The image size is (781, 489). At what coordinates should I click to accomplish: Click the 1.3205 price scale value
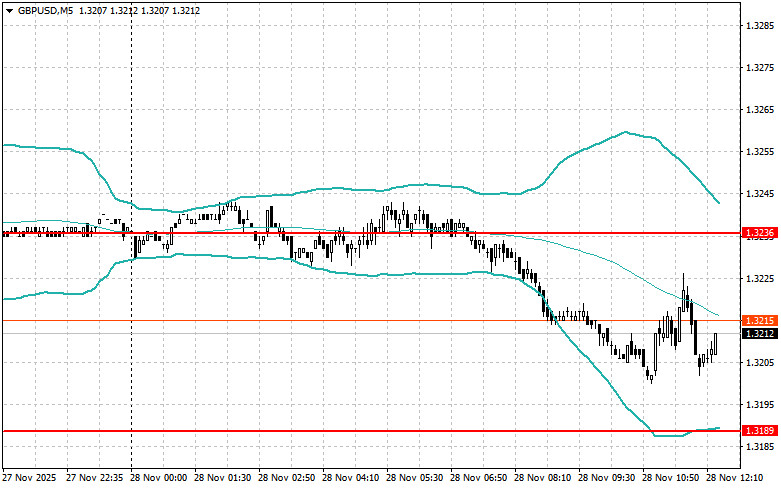tap(761, 363)
